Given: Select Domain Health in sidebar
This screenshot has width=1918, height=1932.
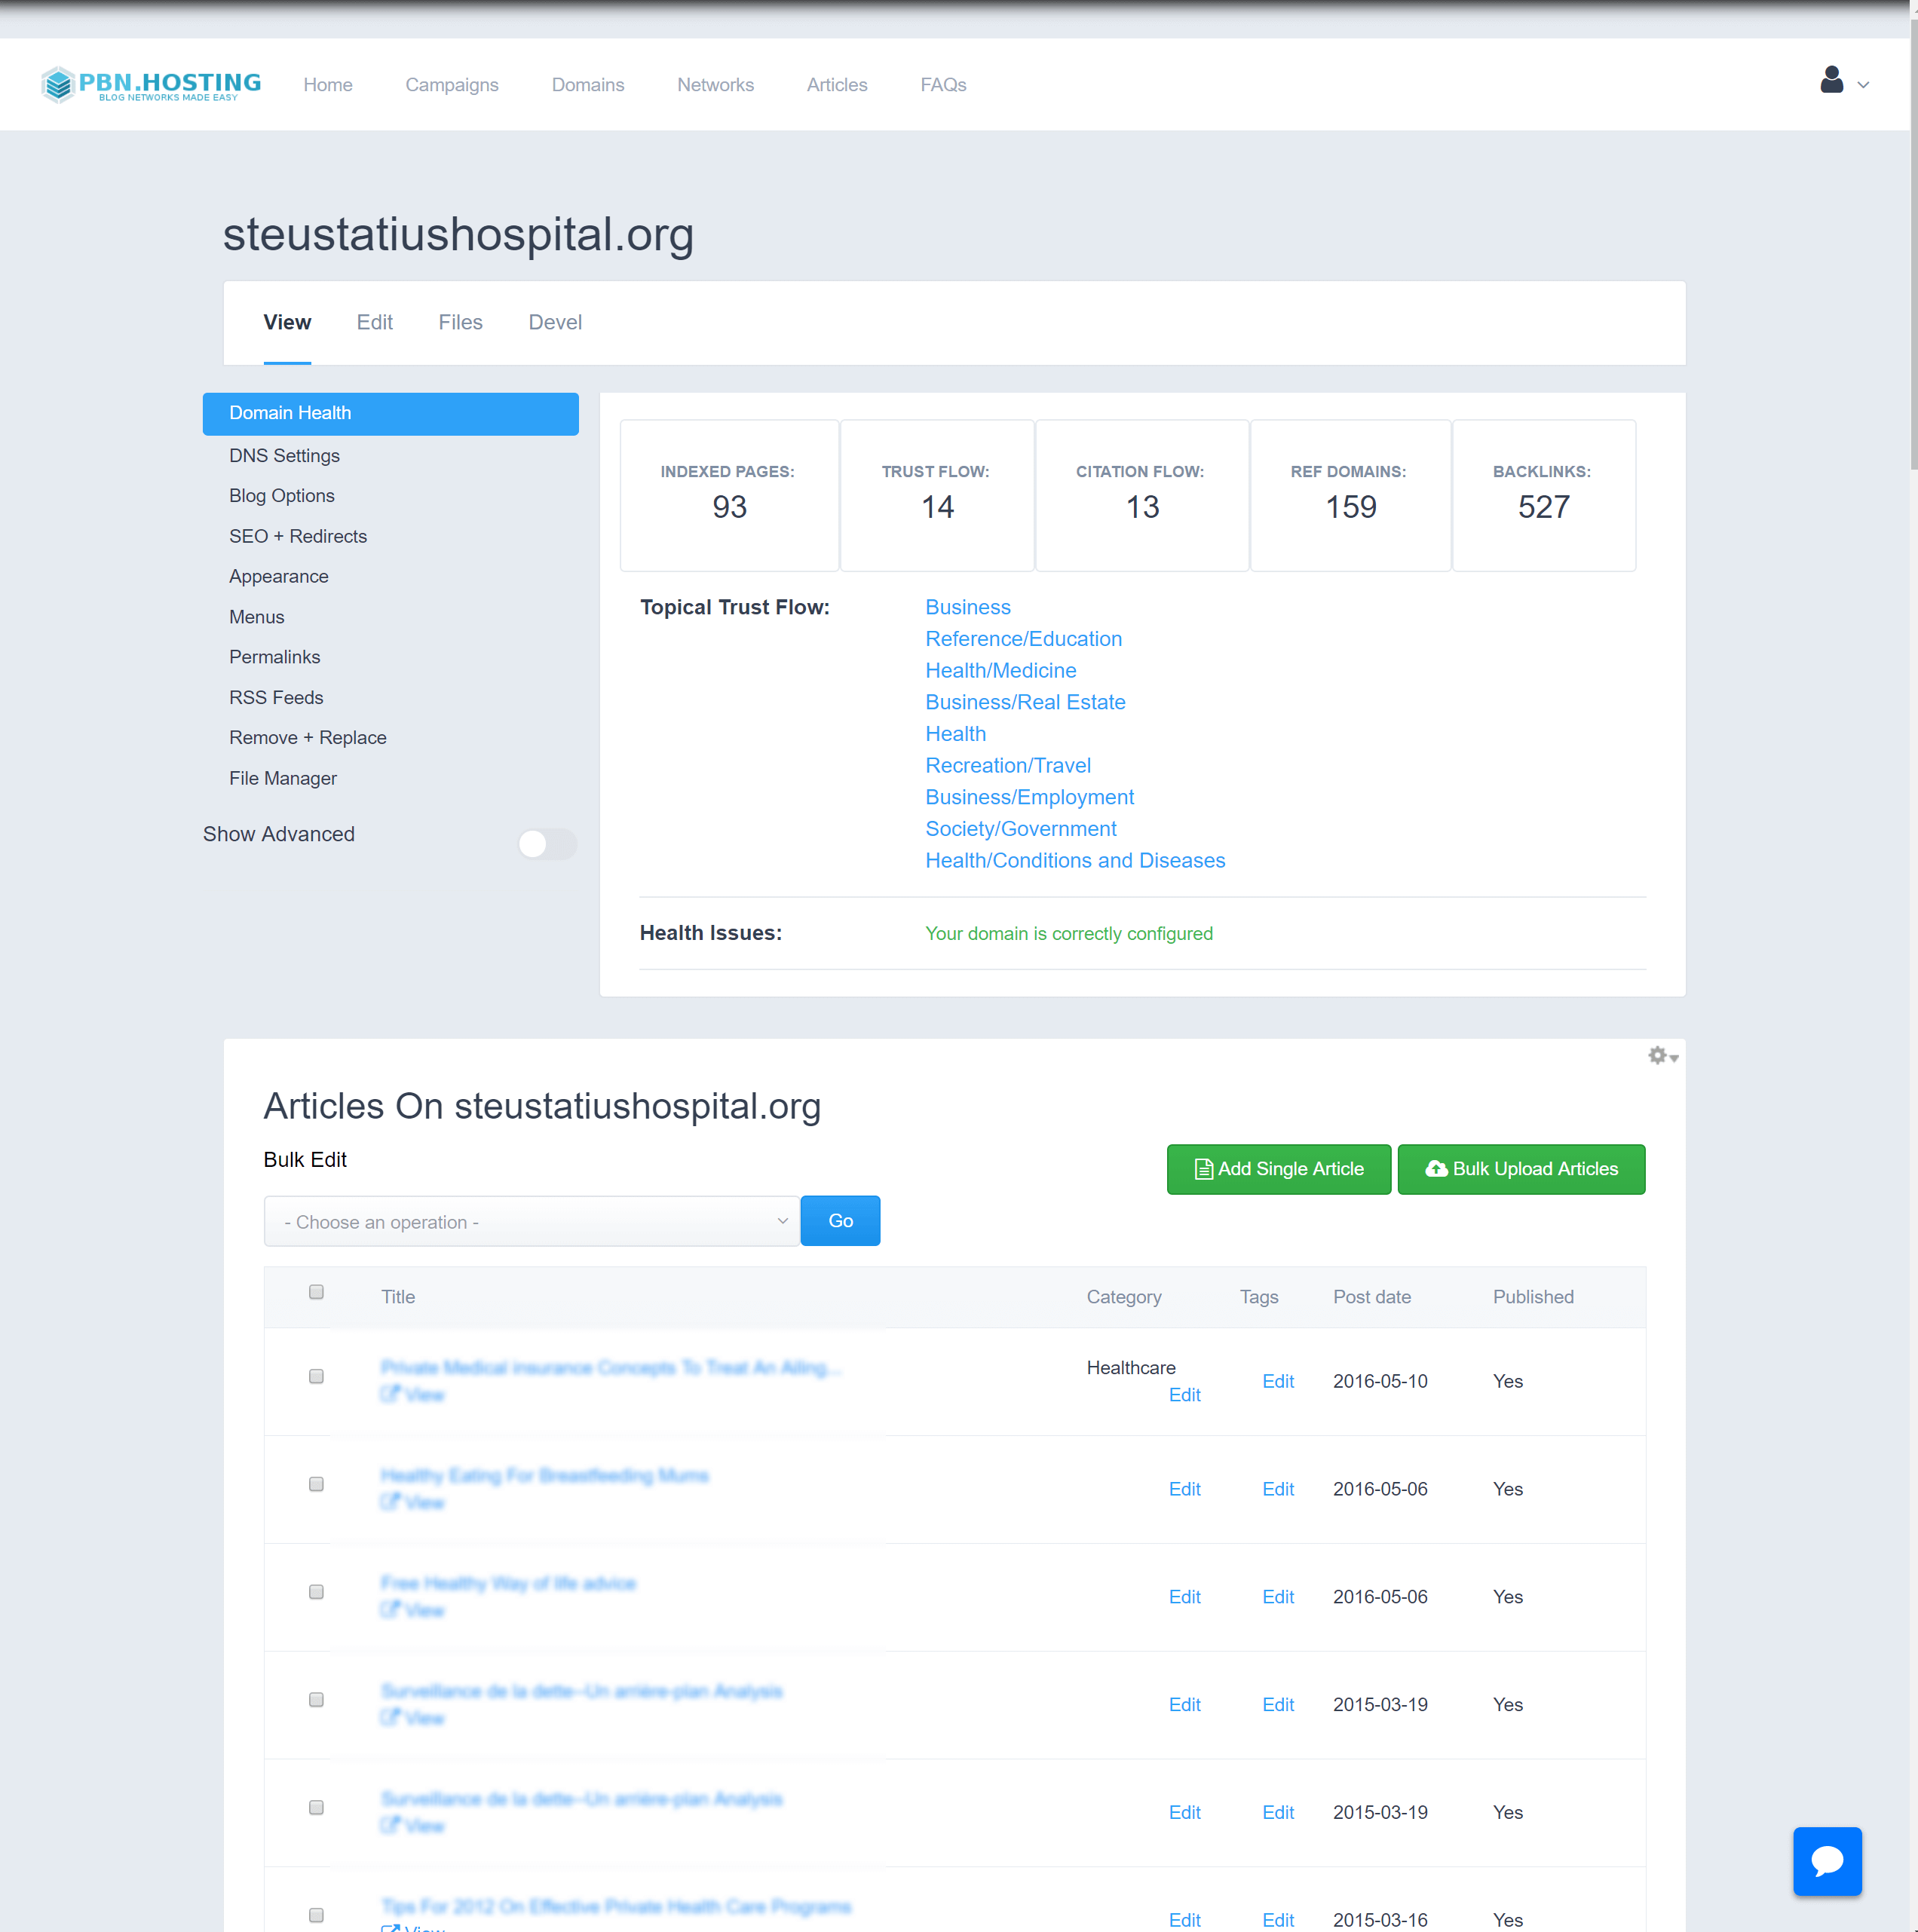Looking at the screenshot, I should (x=391, y=414).
